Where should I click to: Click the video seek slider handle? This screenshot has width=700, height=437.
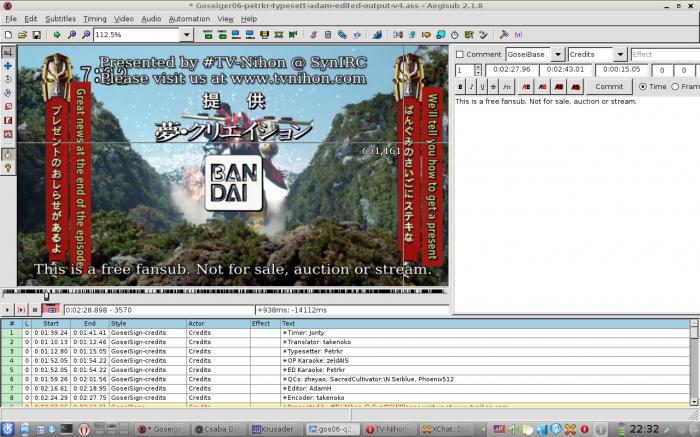46,295
